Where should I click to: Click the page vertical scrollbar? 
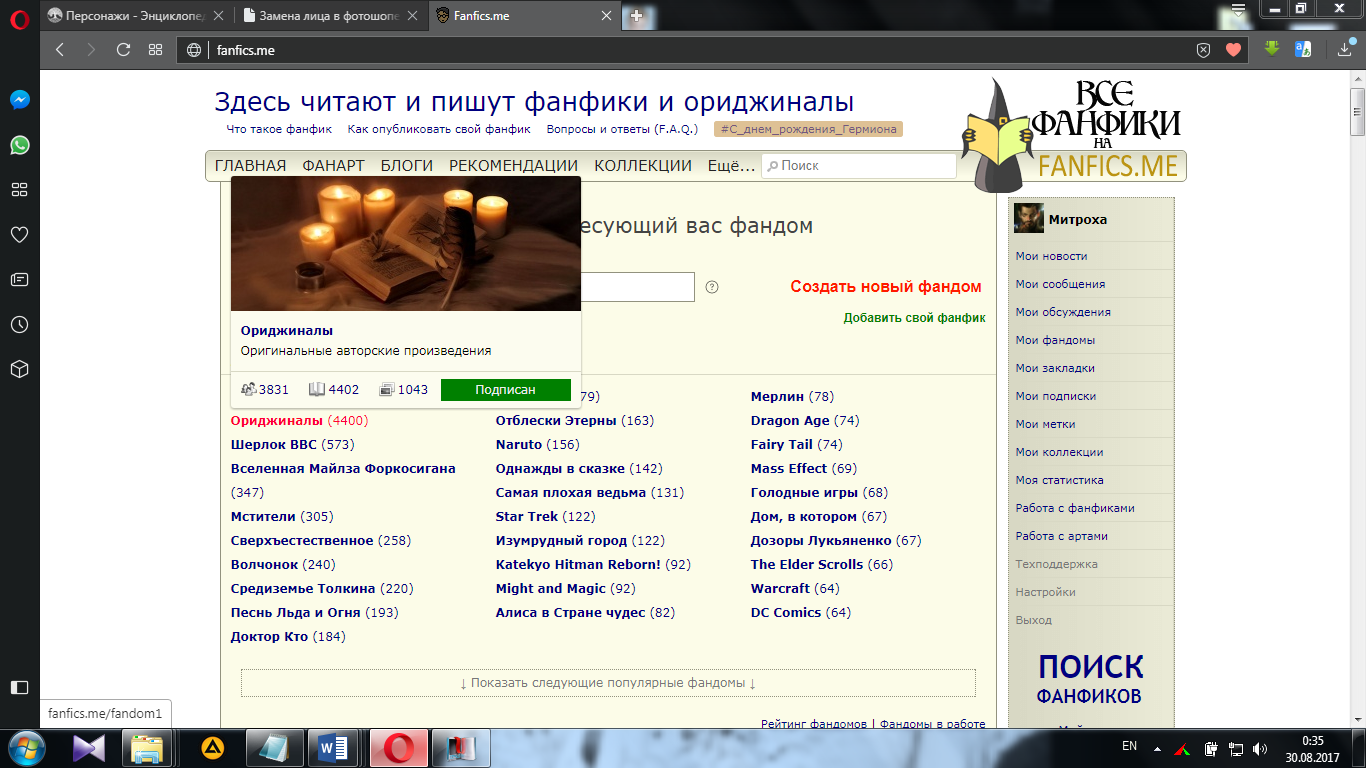1357,110
